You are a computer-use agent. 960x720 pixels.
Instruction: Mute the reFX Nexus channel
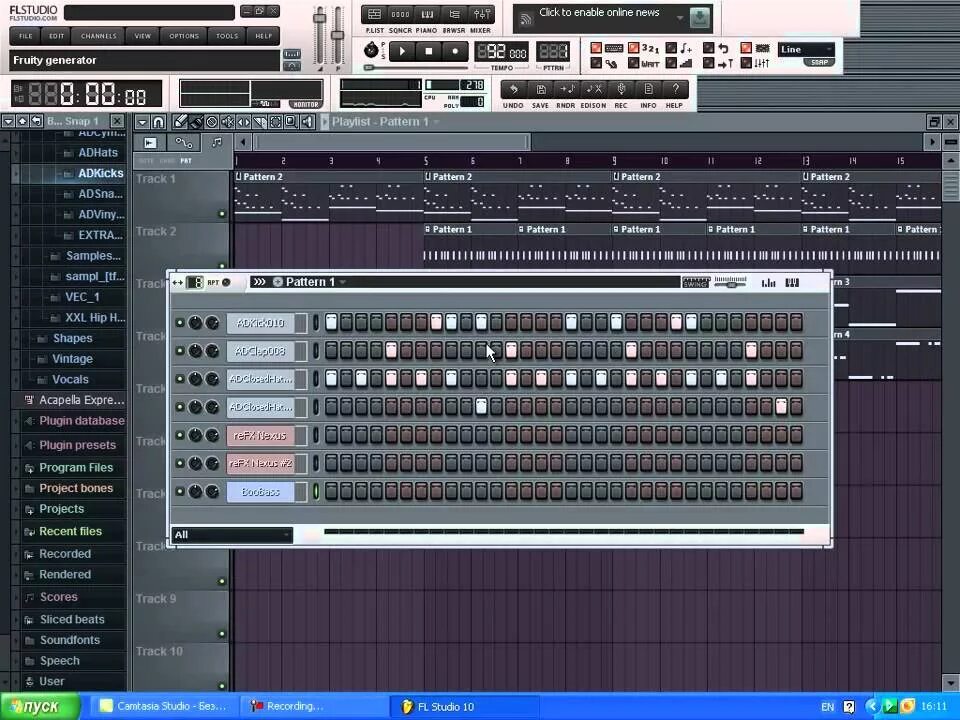[x=179, y=435]
